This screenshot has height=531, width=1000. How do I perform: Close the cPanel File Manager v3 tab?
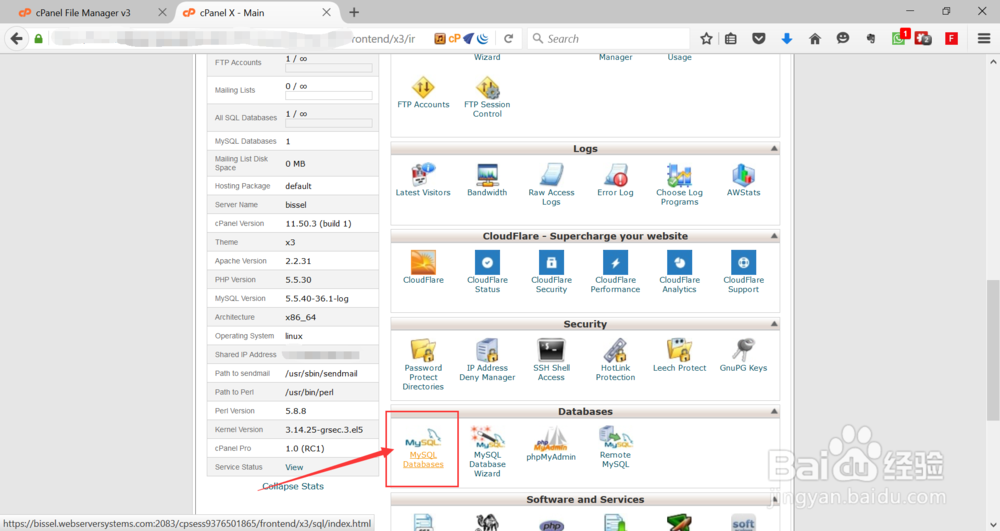click(162, 12)
